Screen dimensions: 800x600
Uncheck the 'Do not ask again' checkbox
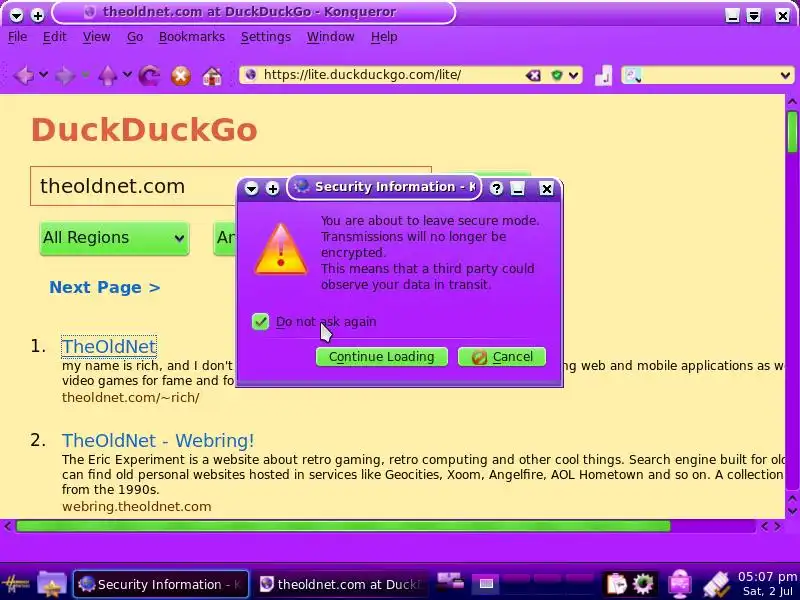[x=260, y=321]
